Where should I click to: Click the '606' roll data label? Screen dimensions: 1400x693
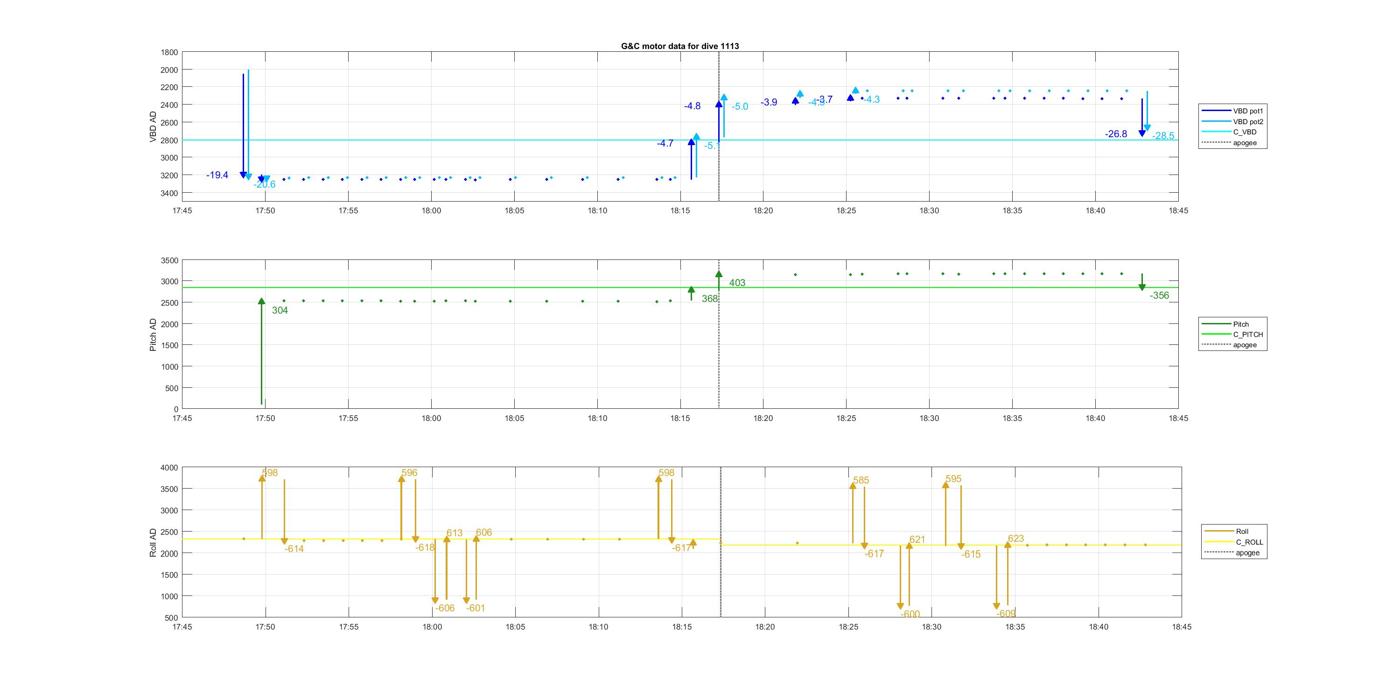tap(484, 533)
